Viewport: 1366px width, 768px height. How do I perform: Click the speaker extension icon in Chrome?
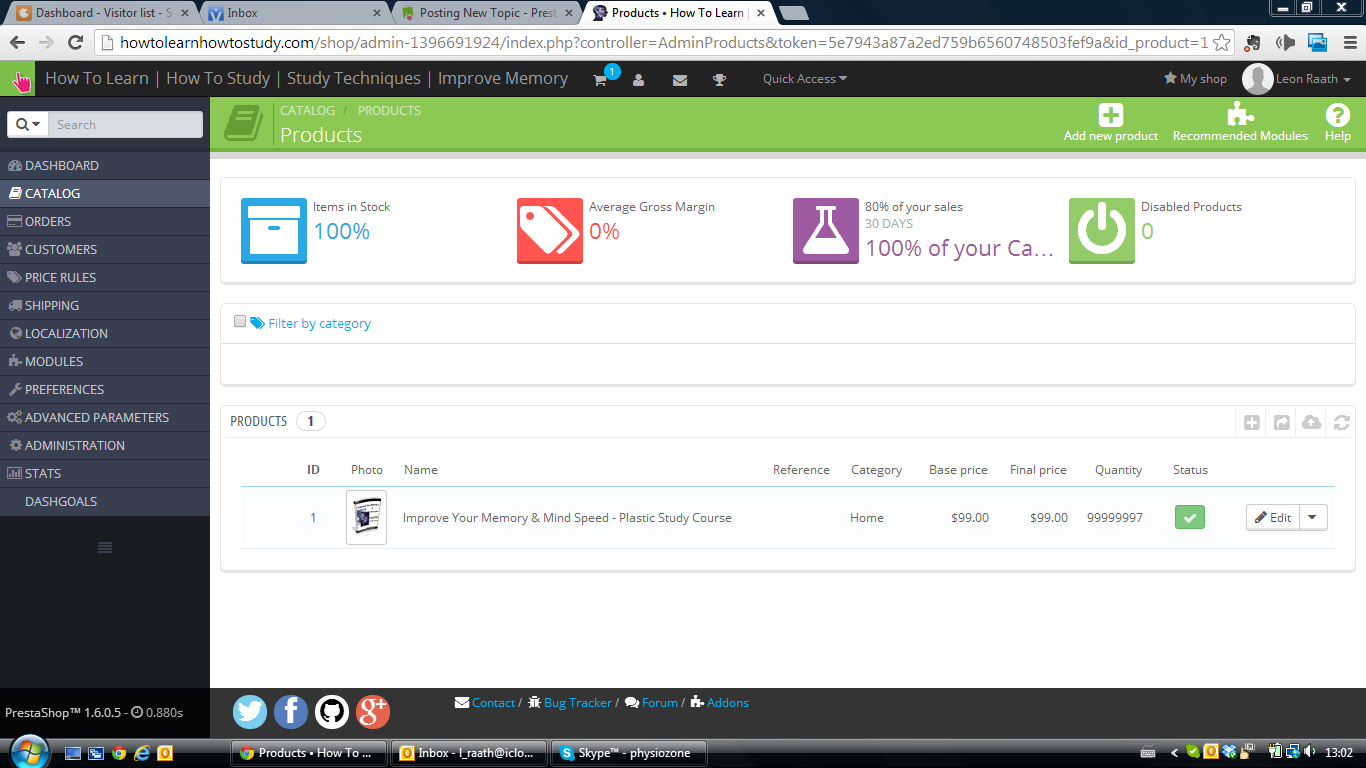pyautogui.click(x=1285, y=43)
